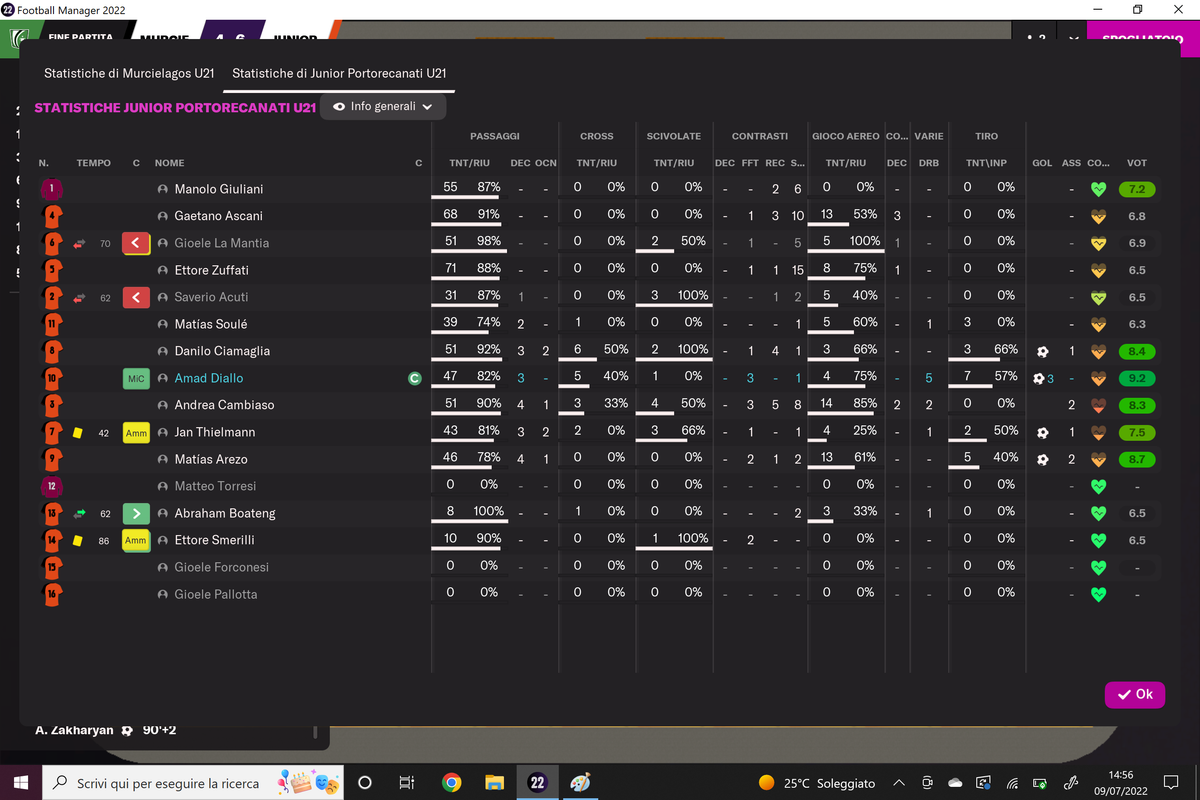Show hidden system tray icons
Screen dimensions: 1200x800
pos(899,783)
